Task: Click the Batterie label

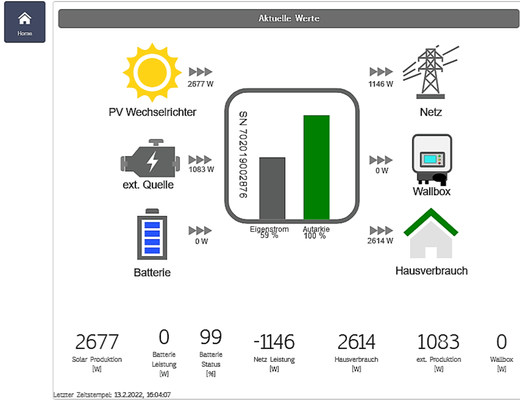Action: (152, 273)
